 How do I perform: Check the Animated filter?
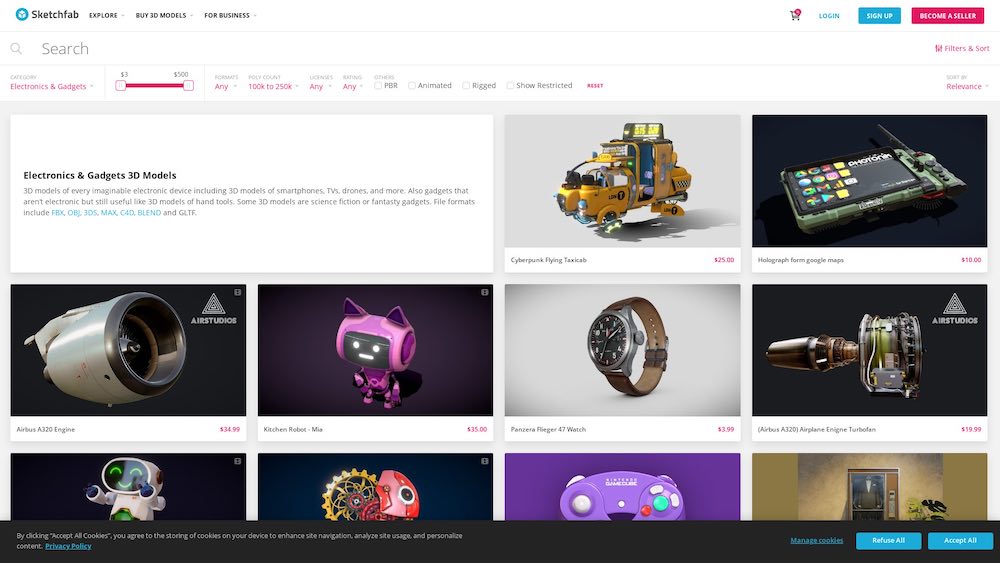coord(412,86)
